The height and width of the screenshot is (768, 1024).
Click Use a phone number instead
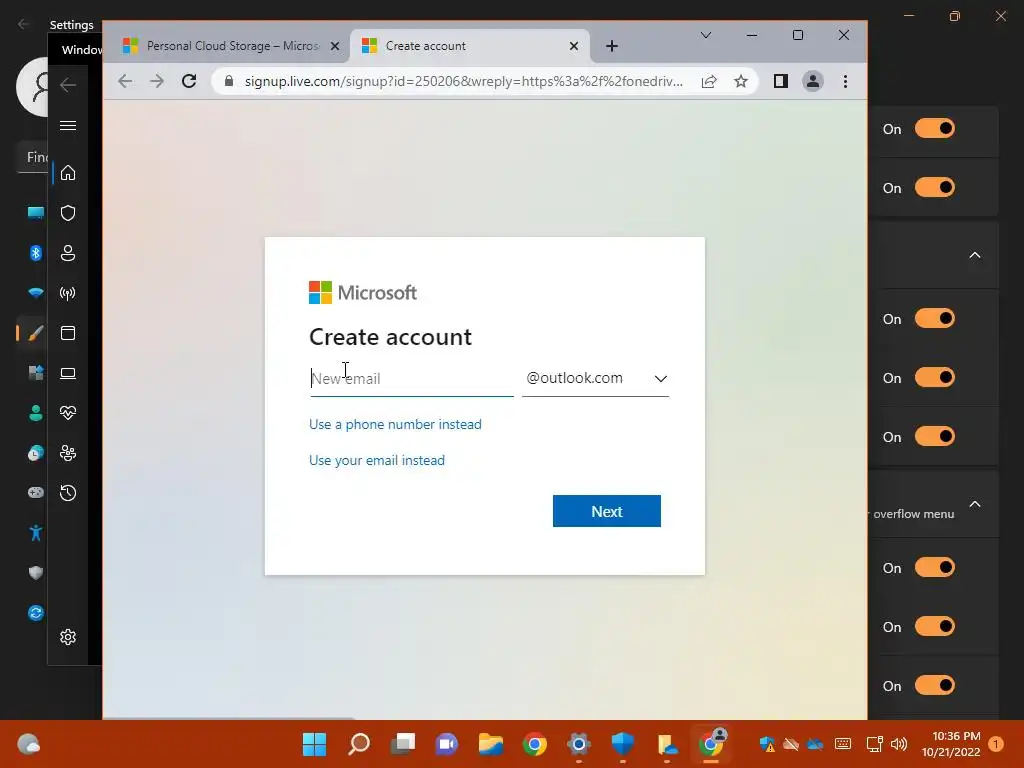[x=395, y=424]
